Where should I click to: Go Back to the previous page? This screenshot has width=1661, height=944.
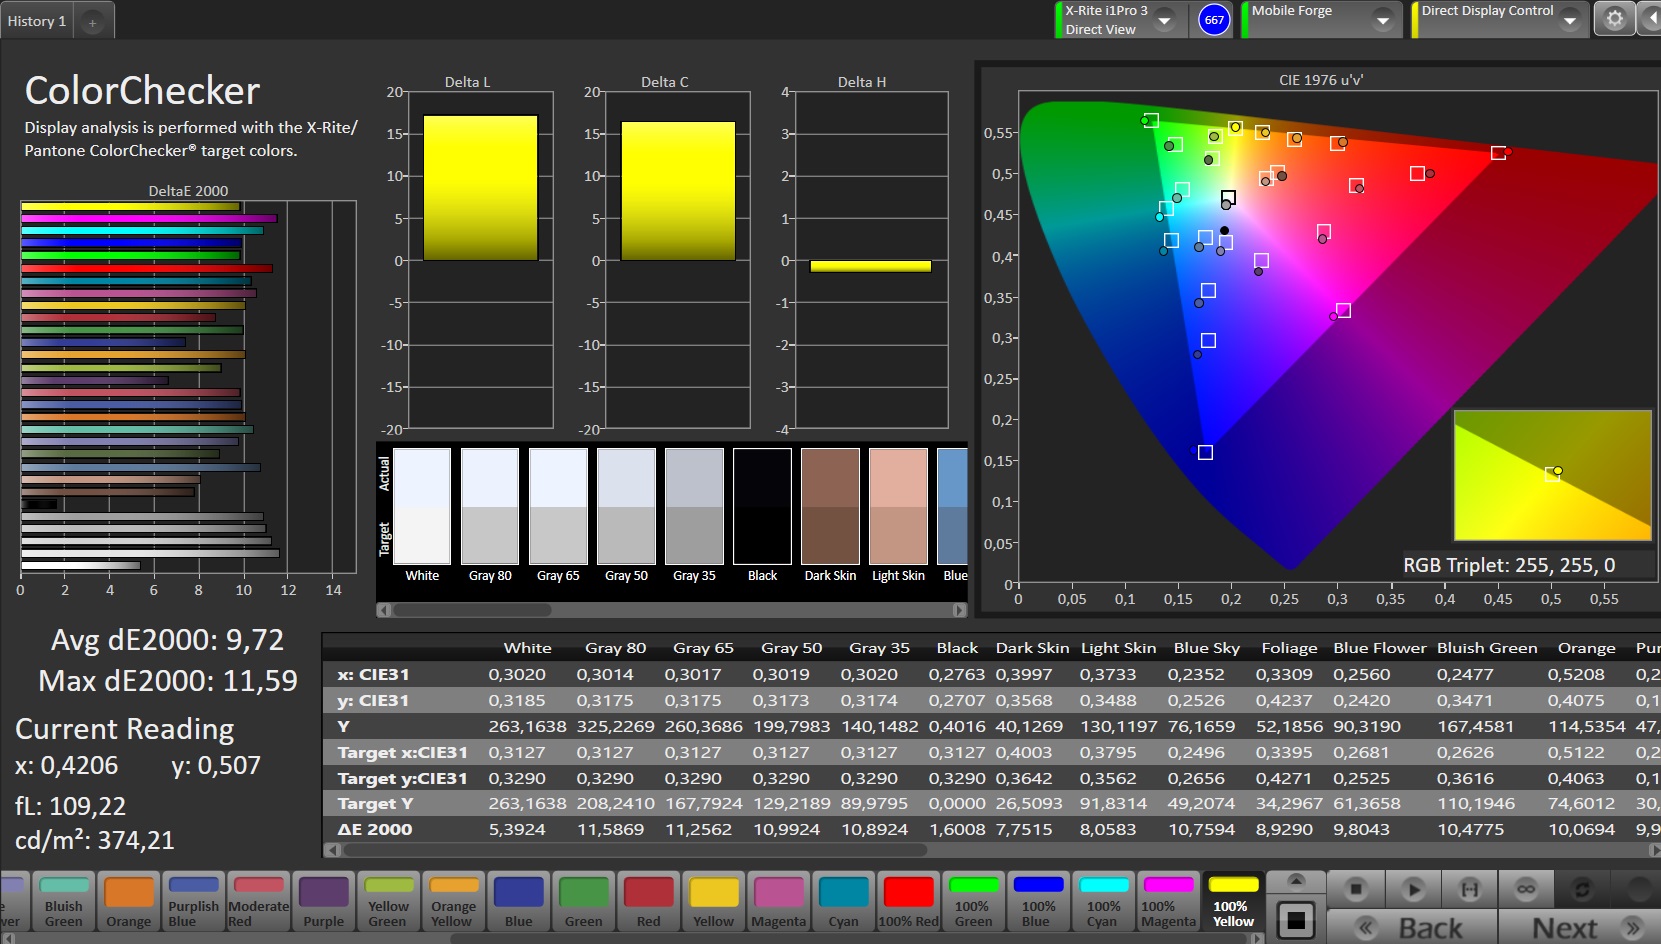(x=1412, y=927)
